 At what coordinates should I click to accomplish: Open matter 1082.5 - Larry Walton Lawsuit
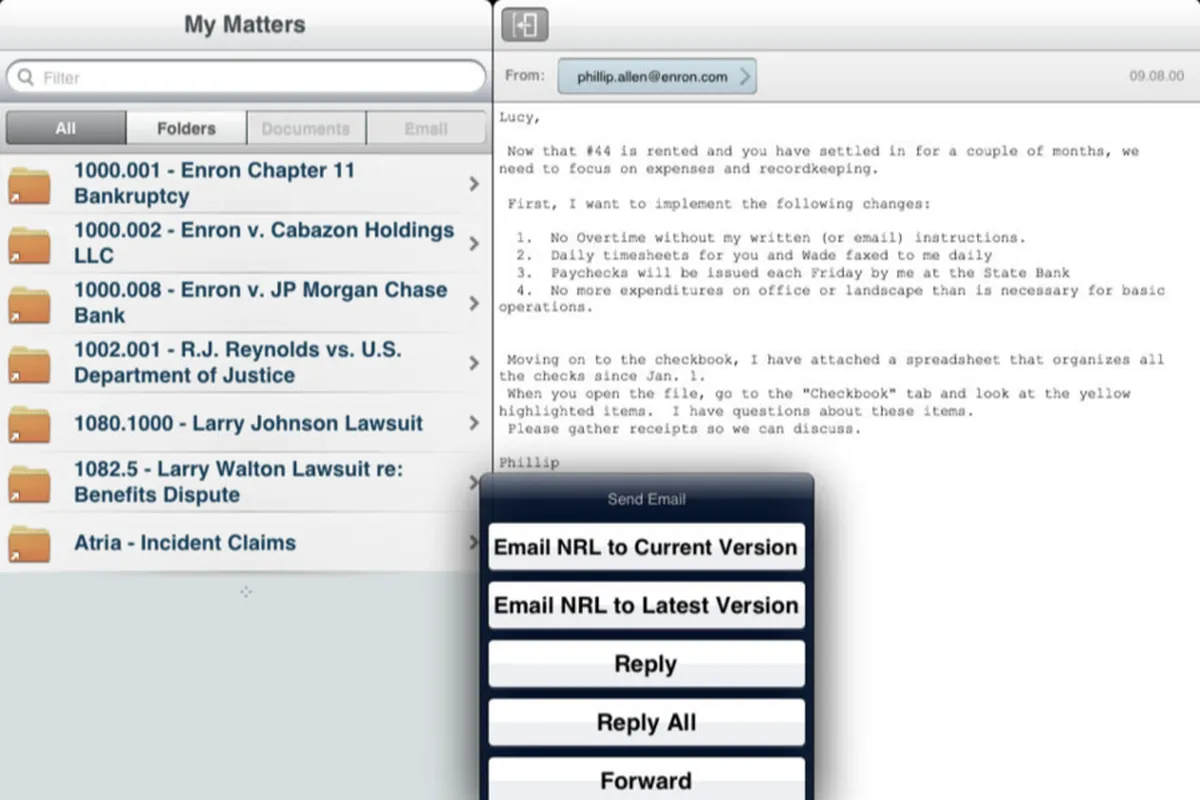point(245,482)
